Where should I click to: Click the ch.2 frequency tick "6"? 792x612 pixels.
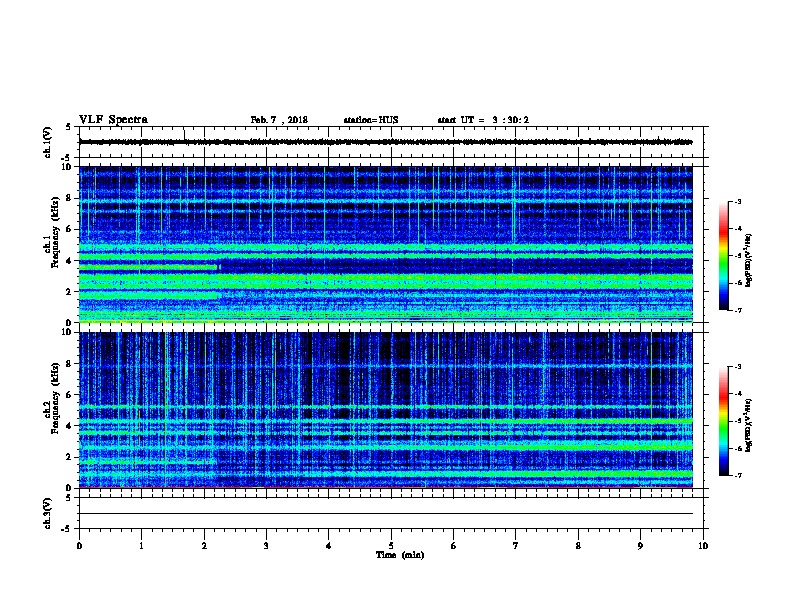[x=69, y=395]
